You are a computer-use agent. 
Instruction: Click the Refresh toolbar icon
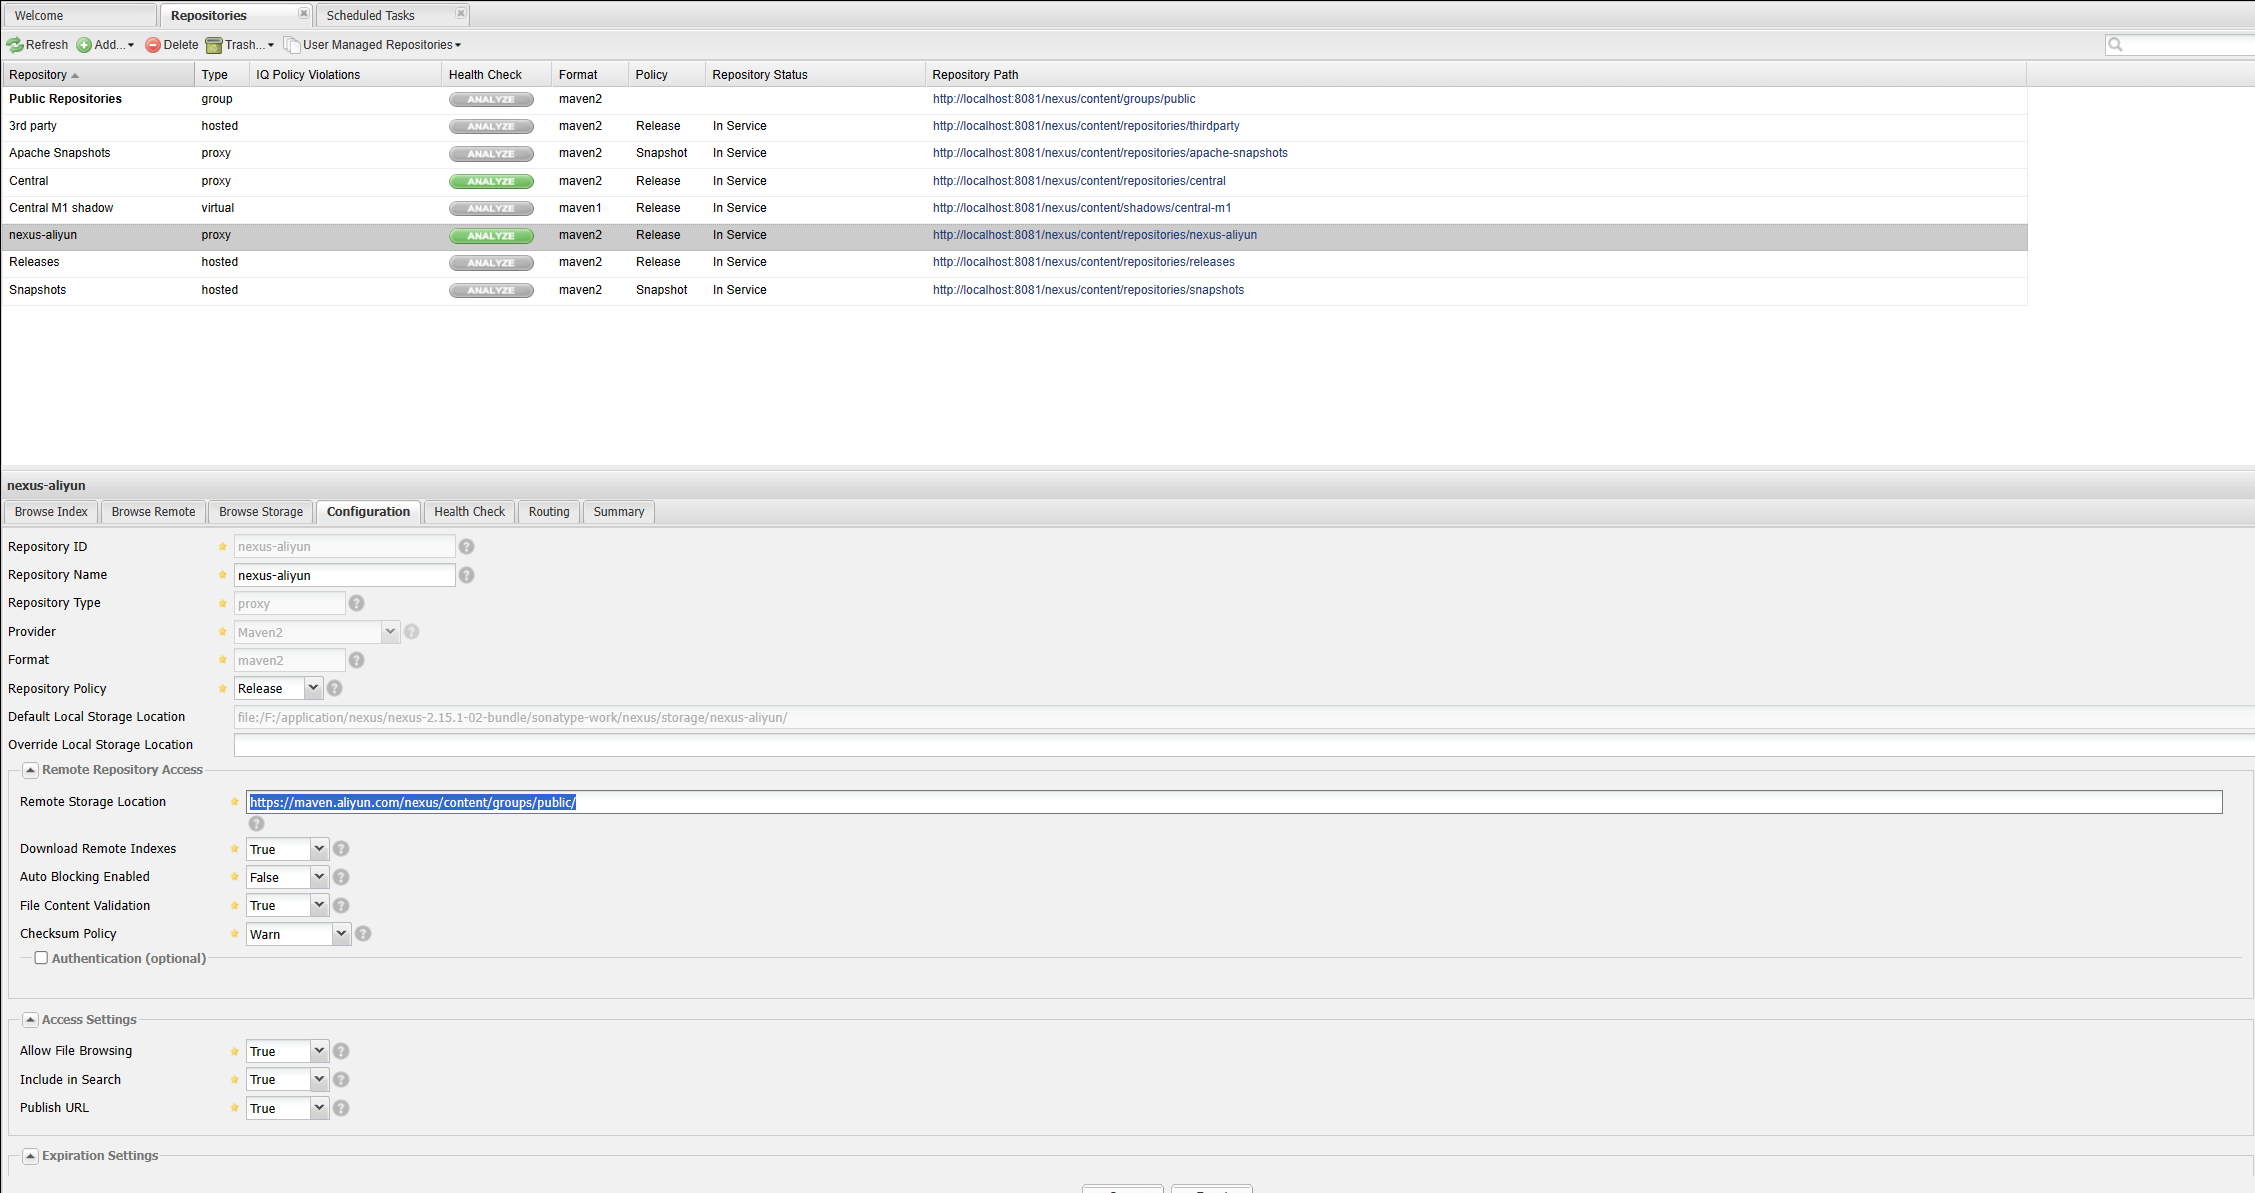click(x=15, y=45)
